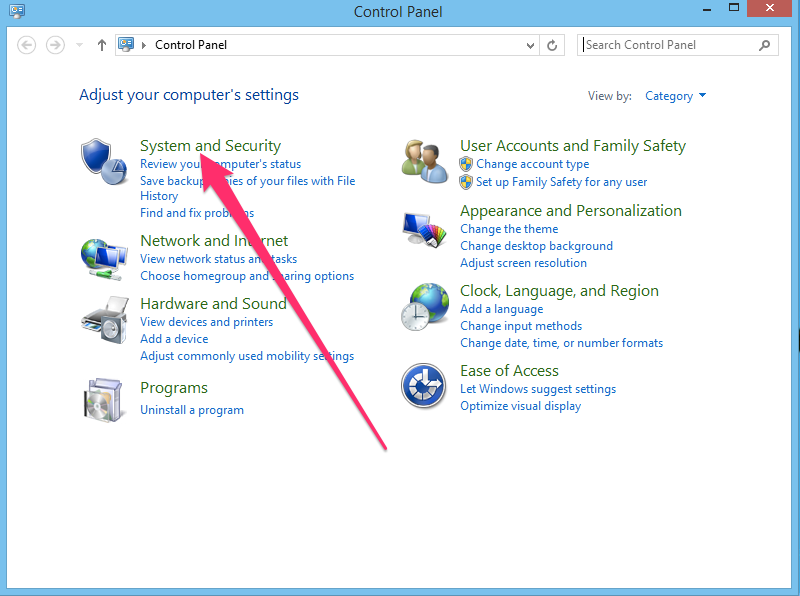Viewport: 800px width, 596px height.
Task: Refresh the Control Panel view
Action: tap(552, 45)
